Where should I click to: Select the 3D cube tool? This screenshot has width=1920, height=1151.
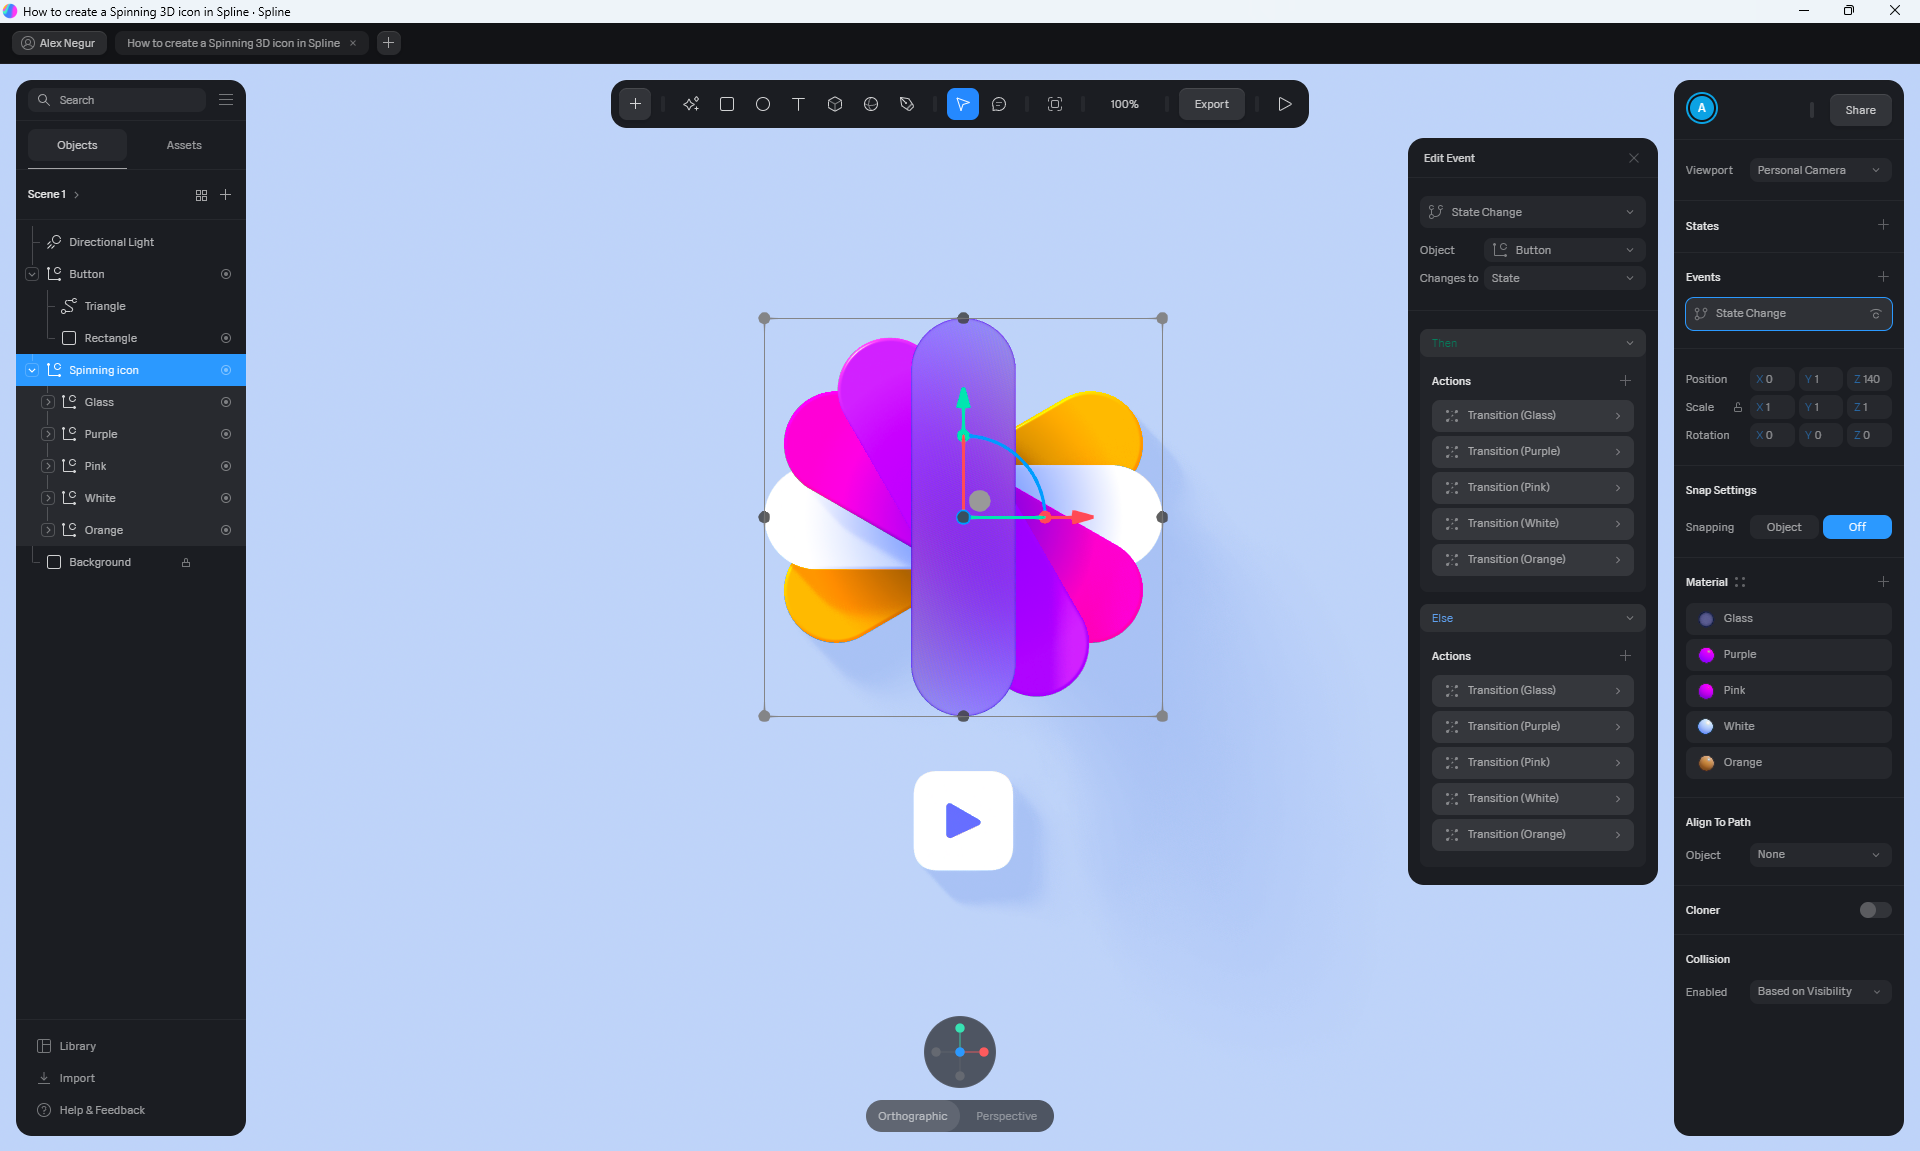pos(835,104)
